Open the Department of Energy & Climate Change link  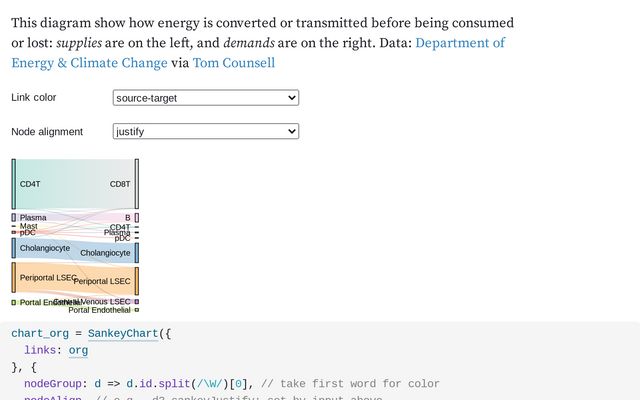click(258, 53)
